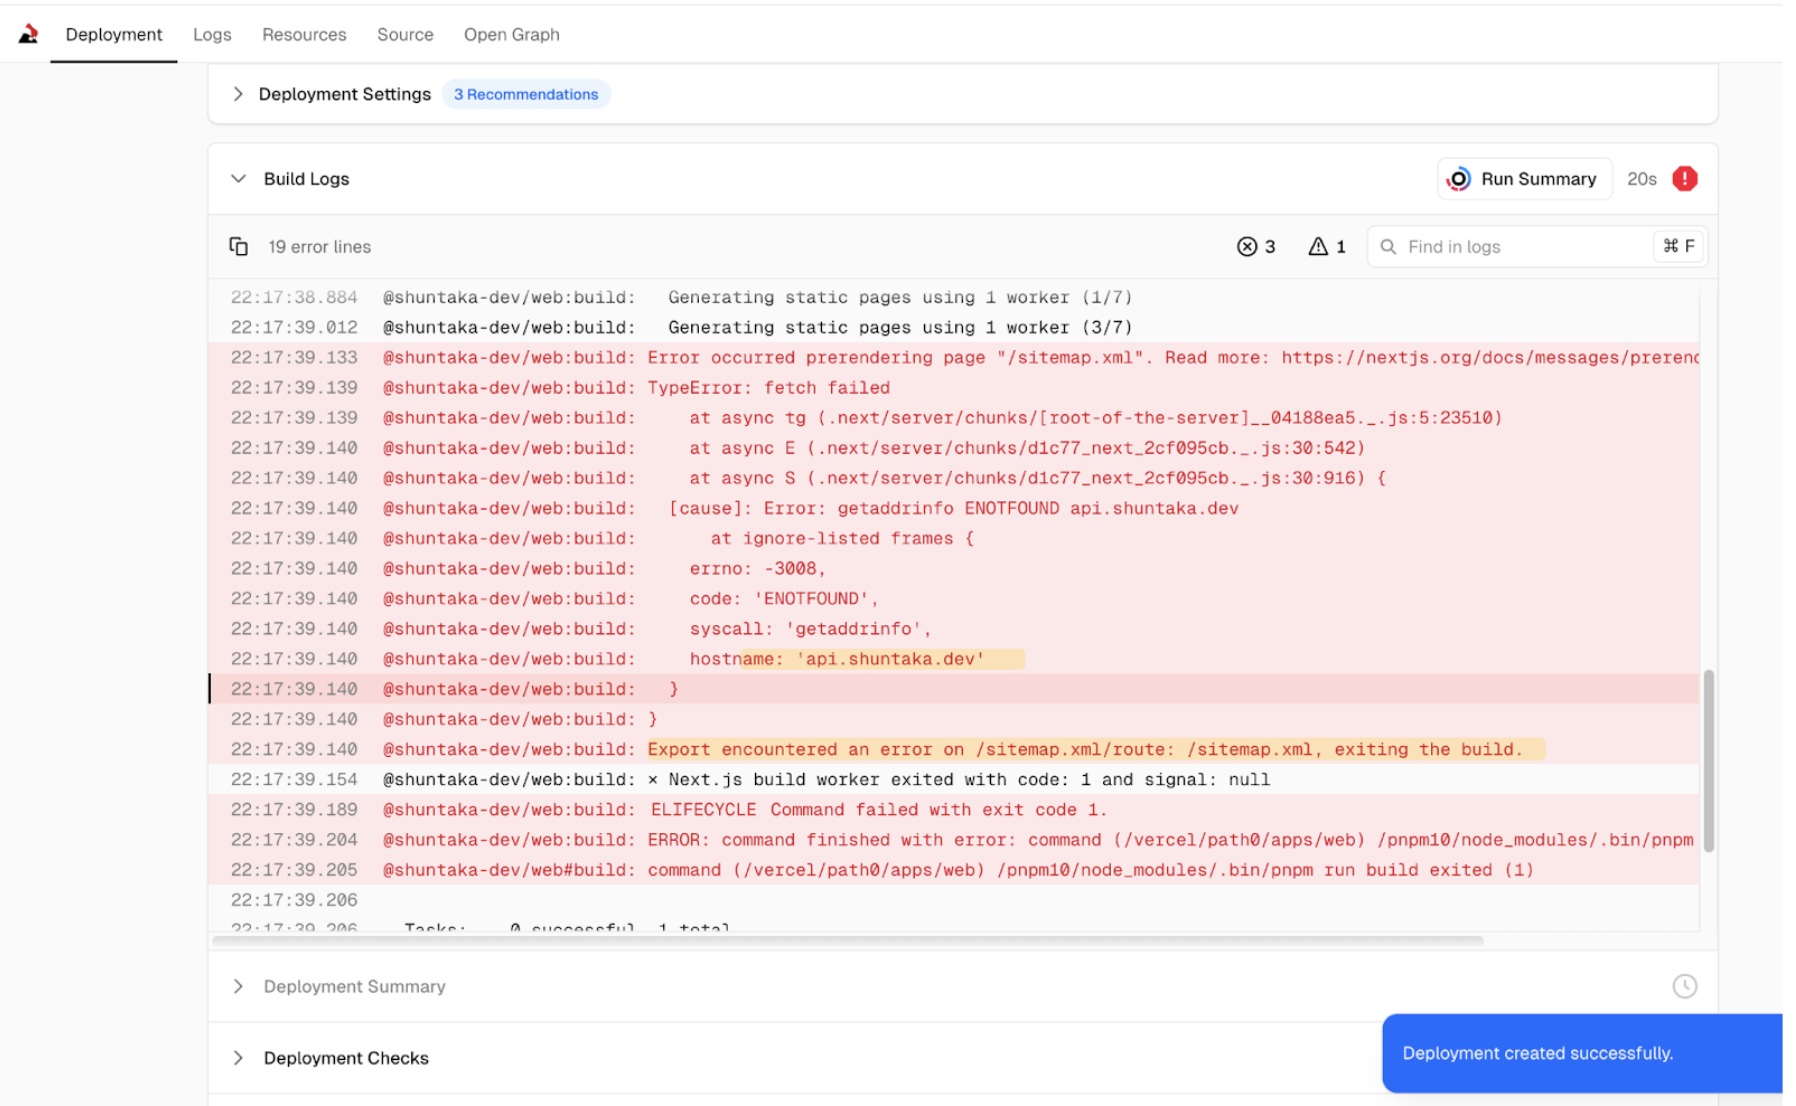Screen dimensions: 1796x1106
Task: Click the clock icon beside Deployment Summary
Action: [x=1684, y=986]
